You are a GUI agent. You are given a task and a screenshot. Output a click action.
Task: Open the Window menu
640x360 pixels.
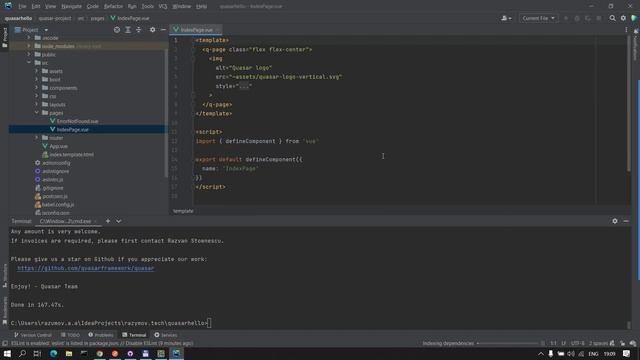tap(181, 6)
